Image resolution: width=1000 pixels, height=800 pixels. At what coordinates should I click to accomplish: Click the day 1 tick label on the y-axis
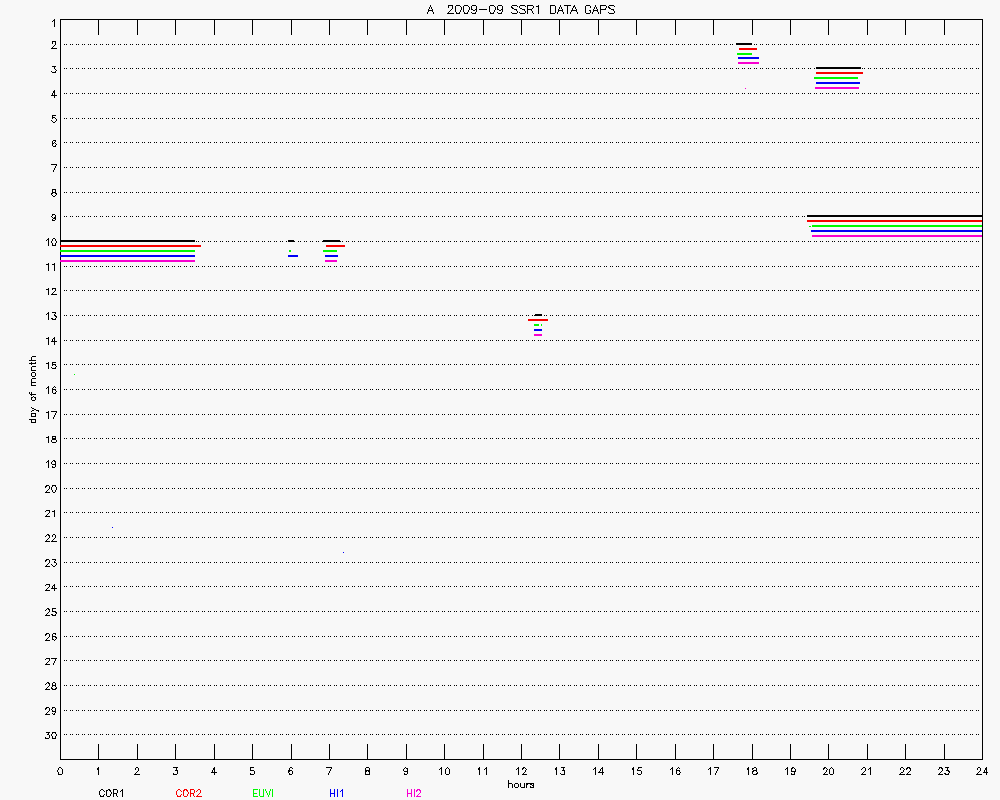52,21
